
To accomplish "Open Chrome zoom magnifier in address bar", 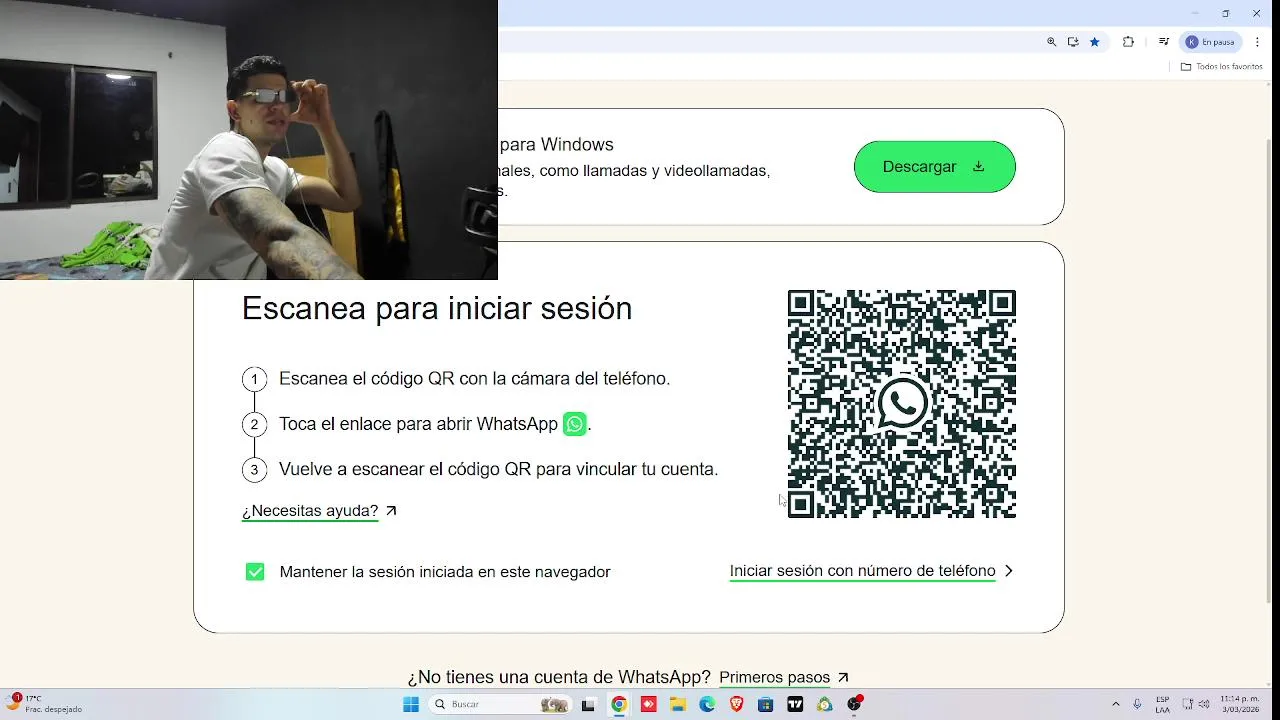I will tap(1051, 42).
